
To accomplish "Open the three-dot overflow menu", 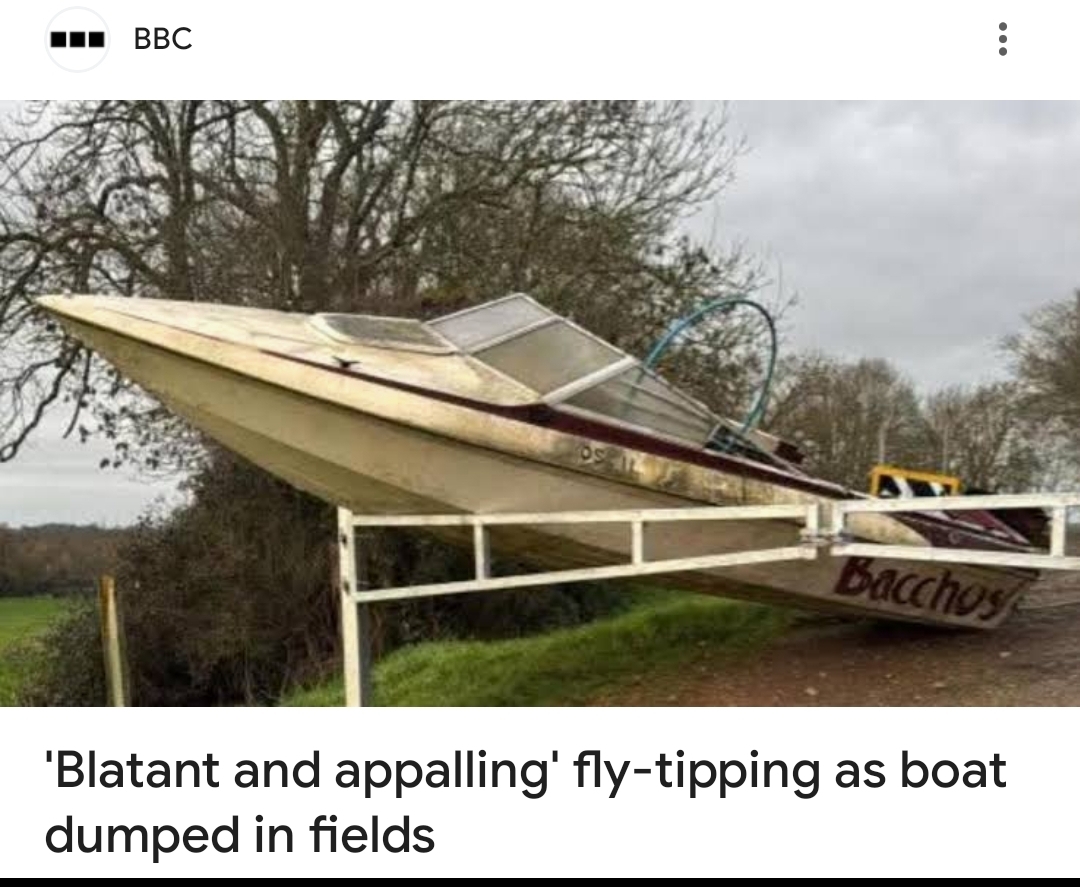I will point(1002,39).
